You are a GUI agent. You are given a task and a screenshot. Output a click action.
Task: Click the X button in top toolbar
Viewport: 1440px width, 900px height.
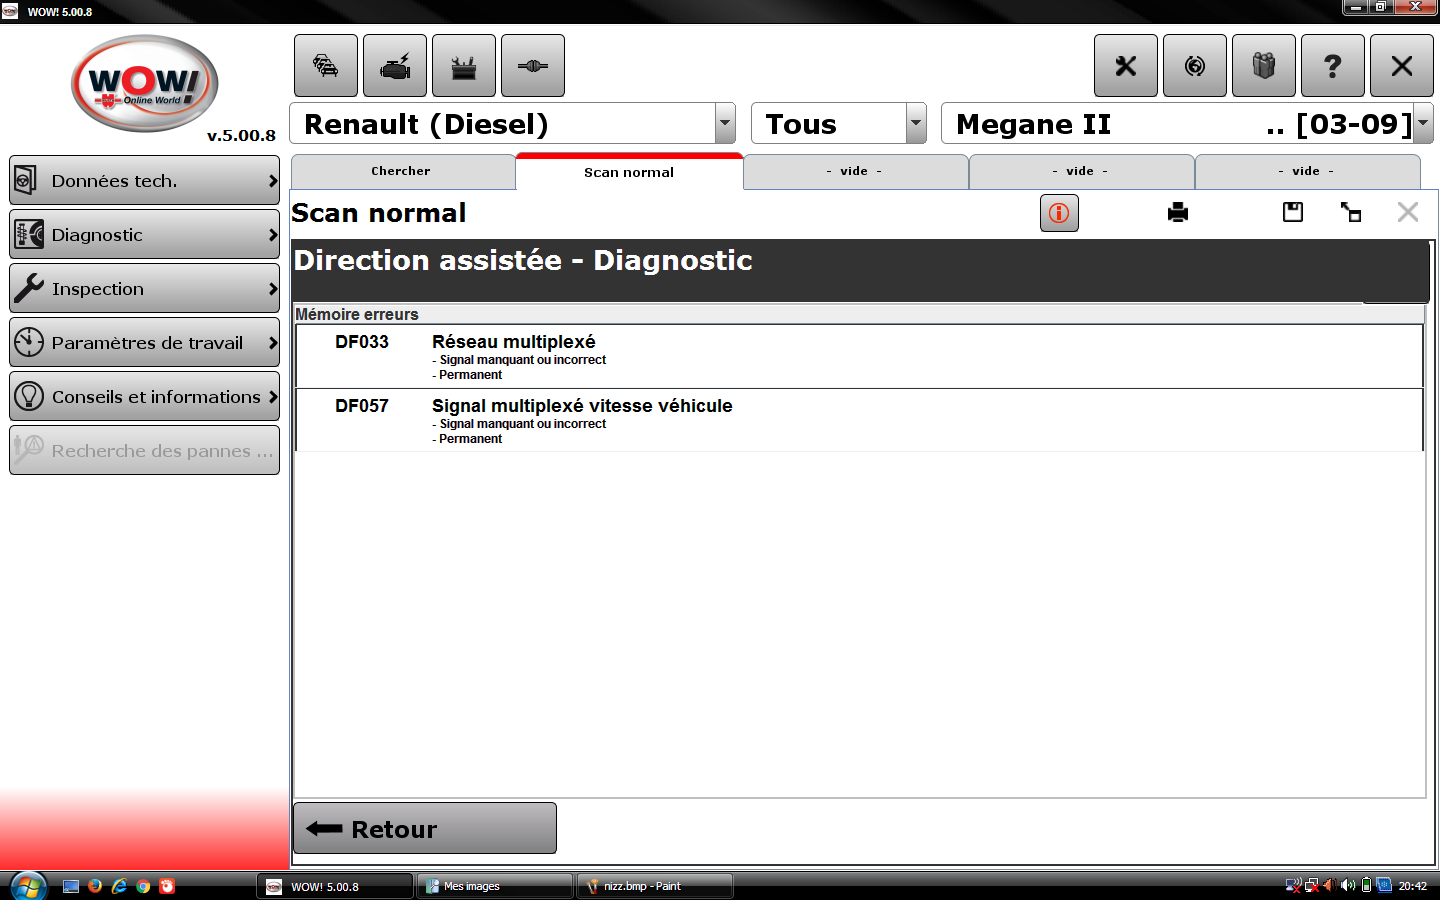pyautogui.click(x=1402, y=66)
